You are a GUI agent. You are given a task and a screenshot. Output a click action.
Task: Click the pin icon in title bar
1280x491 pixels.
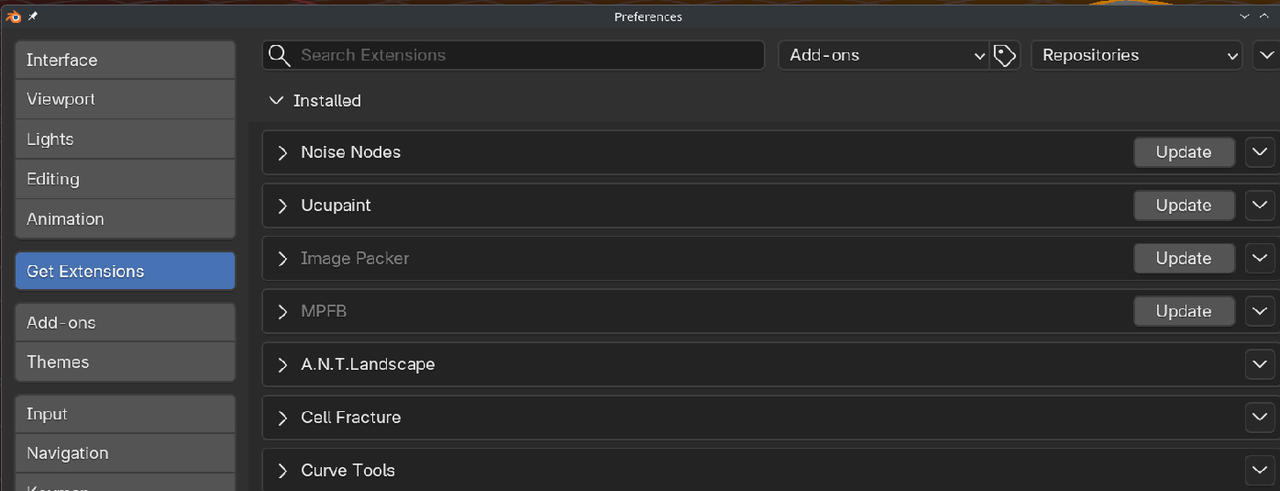pyautogui.click(x=32, y=16)
